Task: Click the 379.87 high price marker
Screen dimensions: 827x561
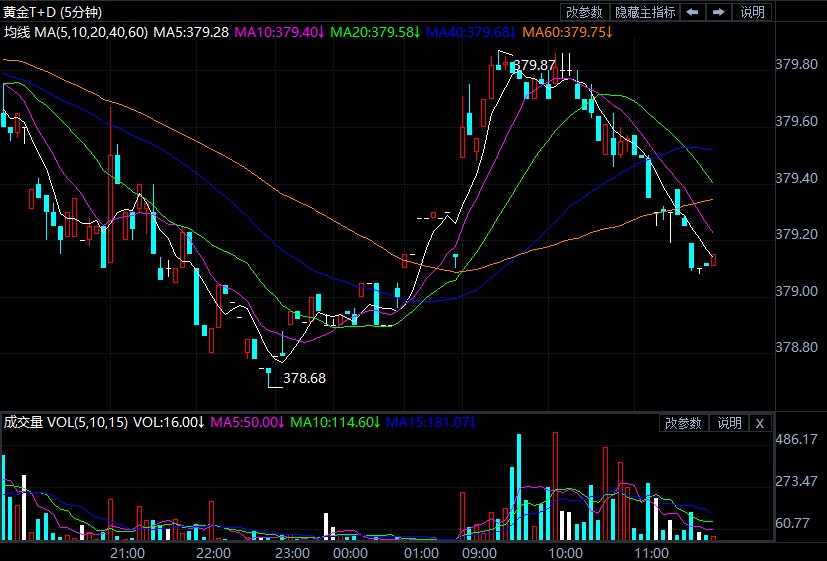Action: [x=534, y=65]
